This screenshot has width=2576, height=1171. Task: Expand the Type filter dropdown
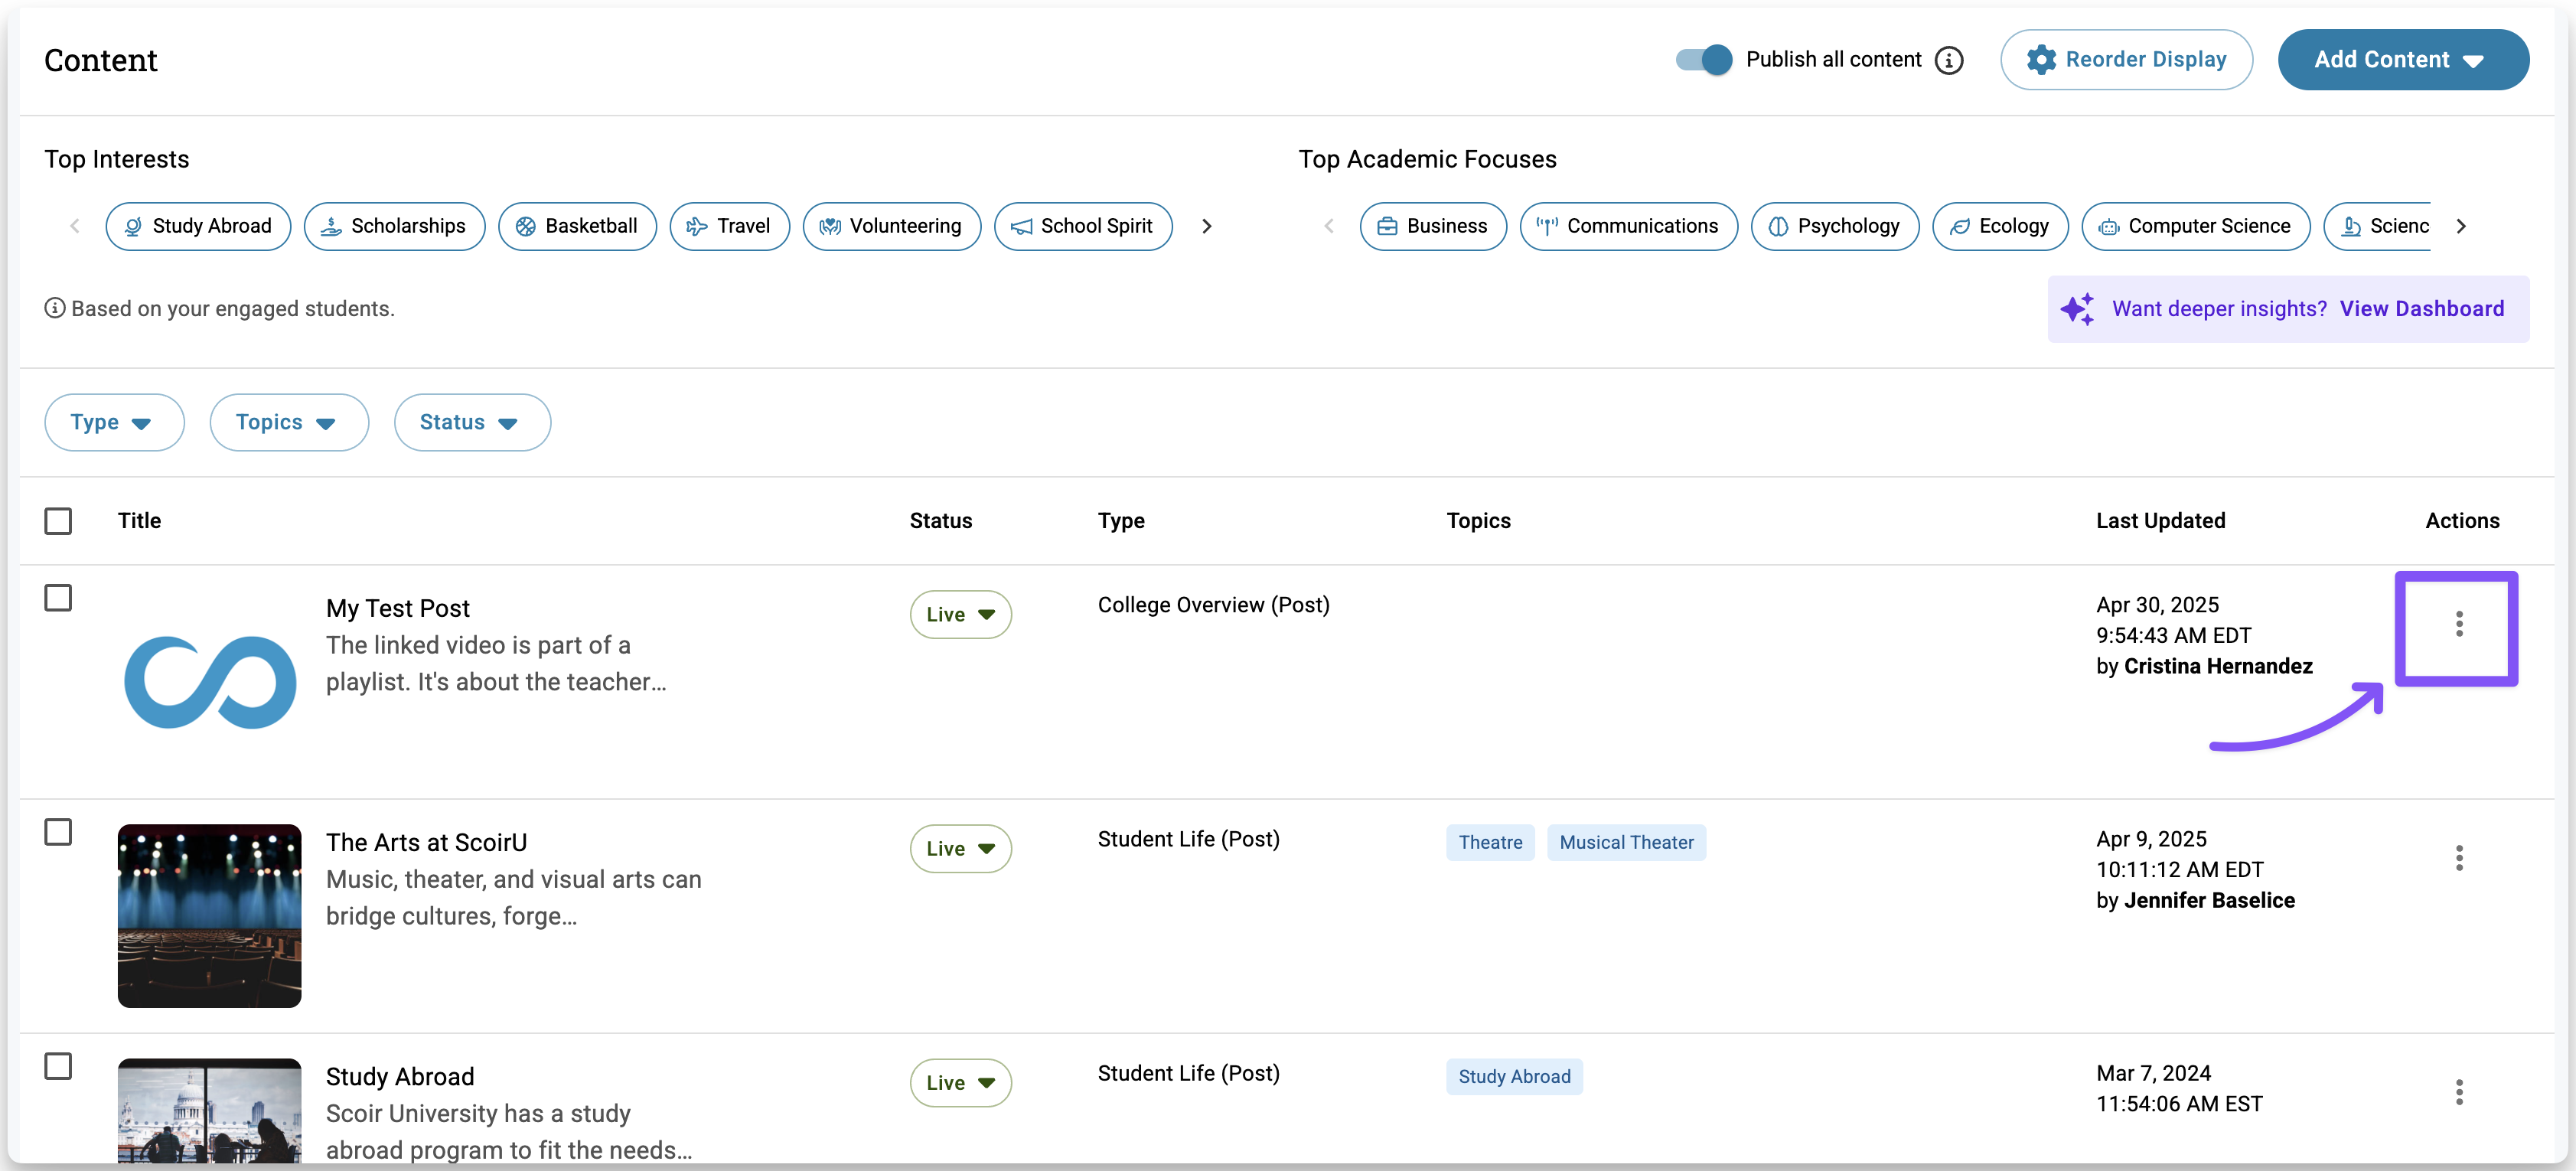(x=113, y=422)
